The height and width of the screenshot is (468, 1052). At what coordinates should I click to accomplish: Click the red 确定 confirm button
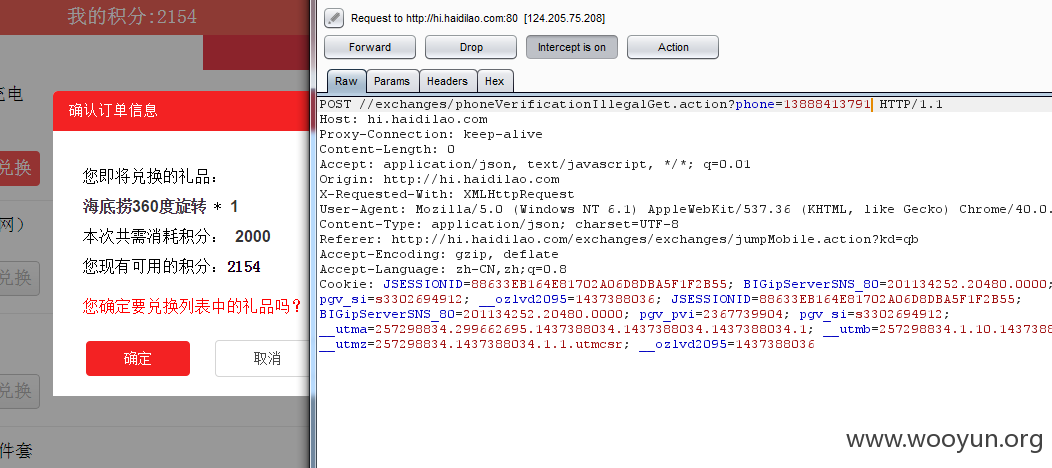tap(138, 359)
